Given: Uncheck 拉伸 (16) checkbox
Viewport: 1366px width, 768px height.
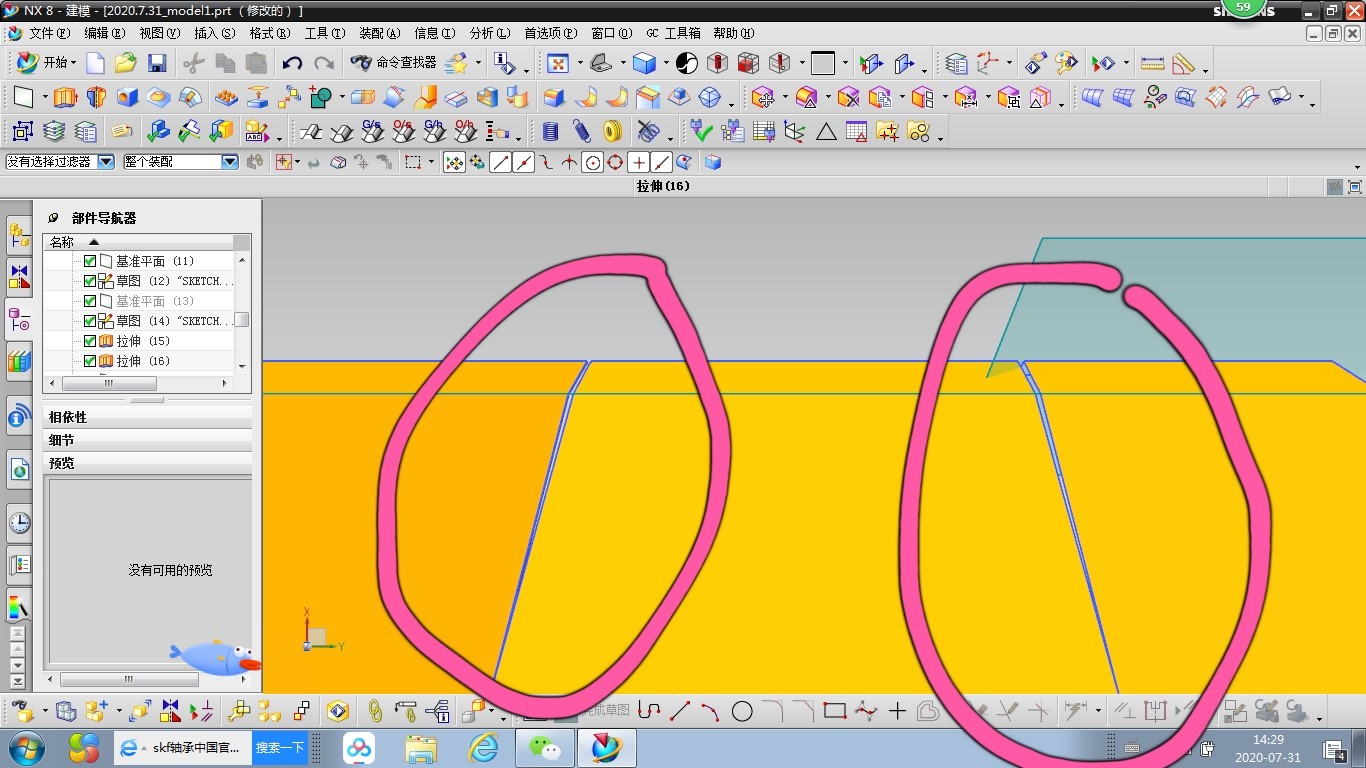Looking at the screenshot, I should (90, 361).
